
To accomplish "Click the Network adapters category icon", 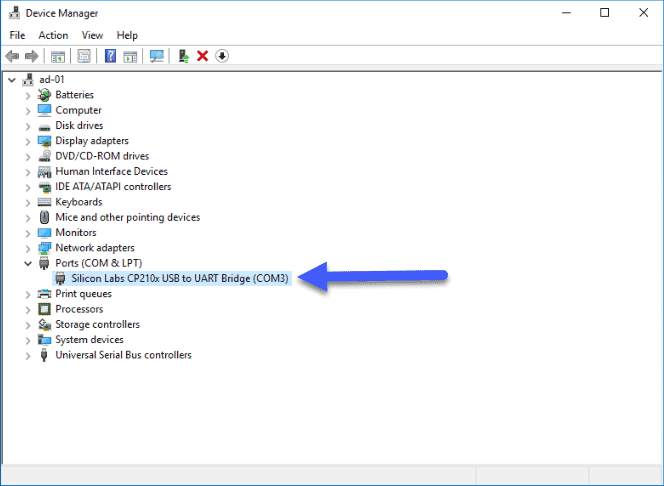I will pyautogui.click(x=44, y=248).
